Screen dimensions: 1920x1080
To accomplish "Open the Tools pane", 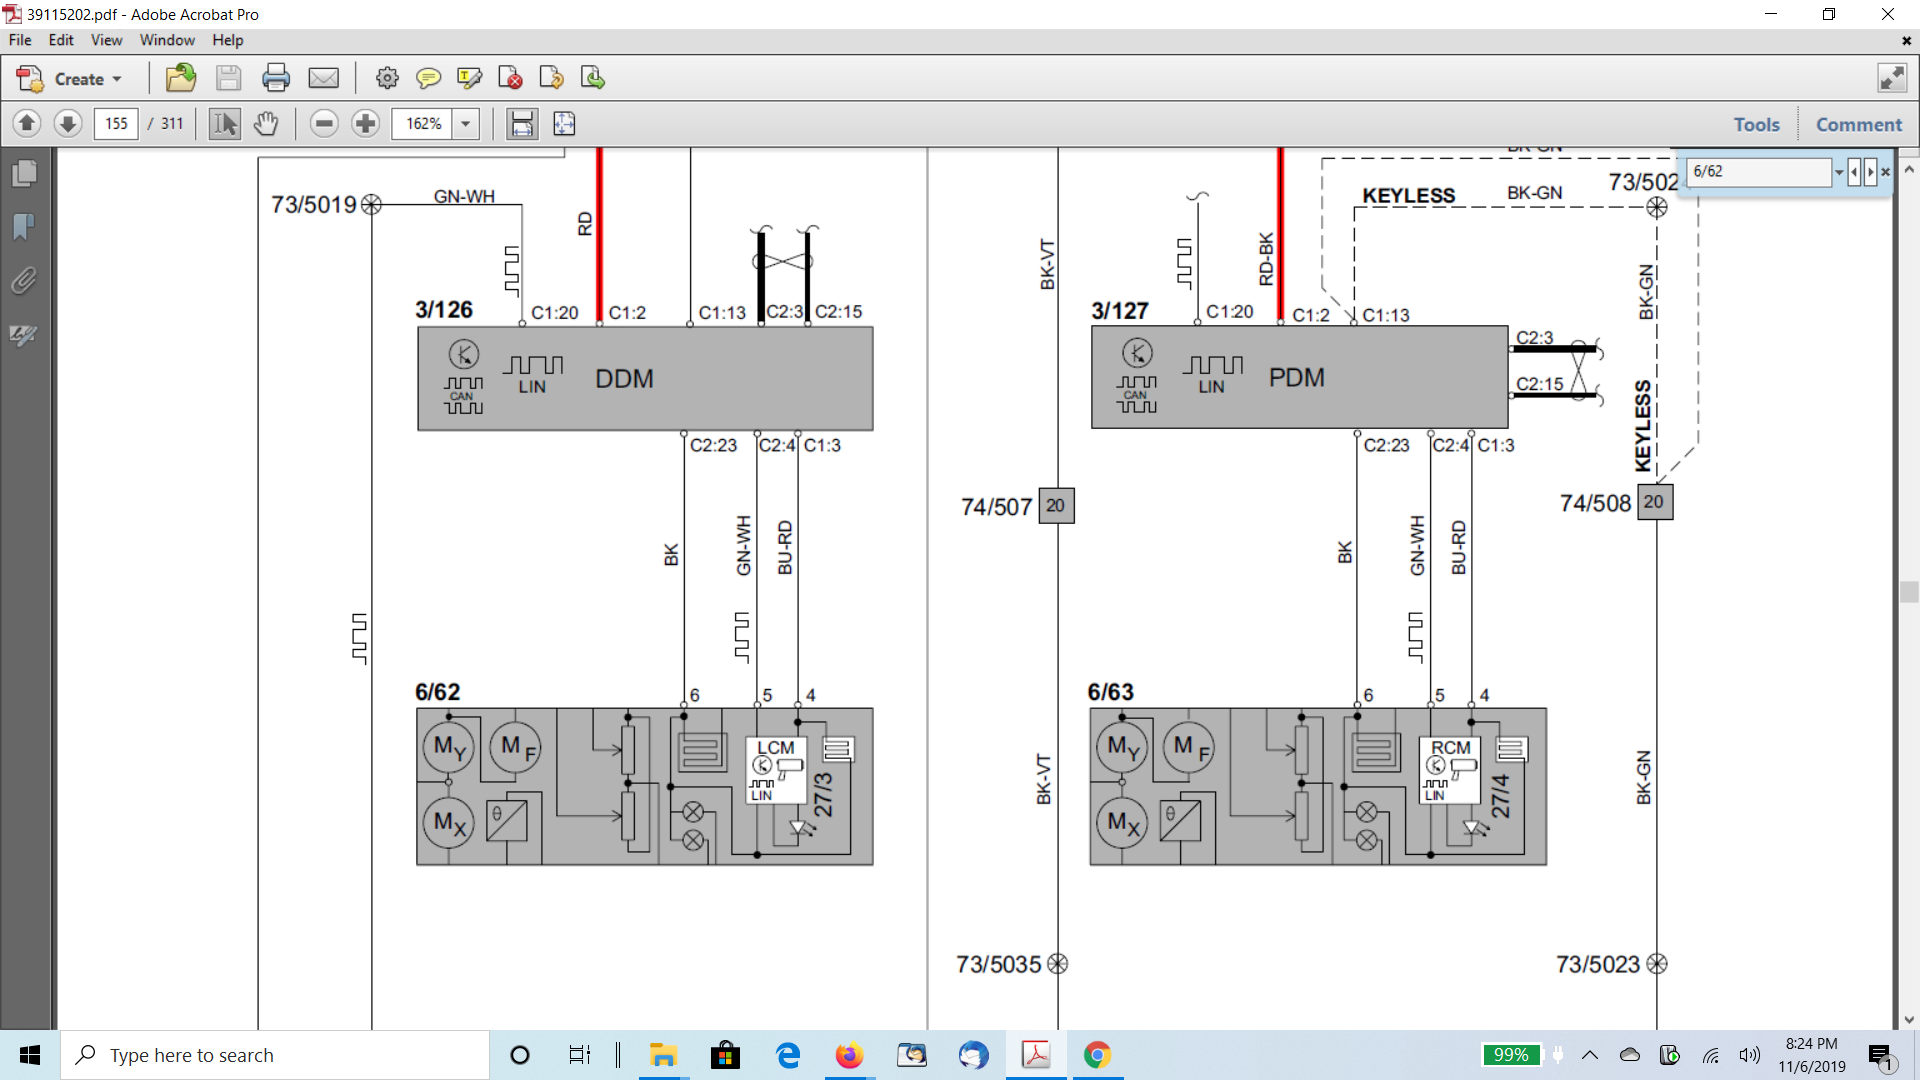I will coord(1756,124).
